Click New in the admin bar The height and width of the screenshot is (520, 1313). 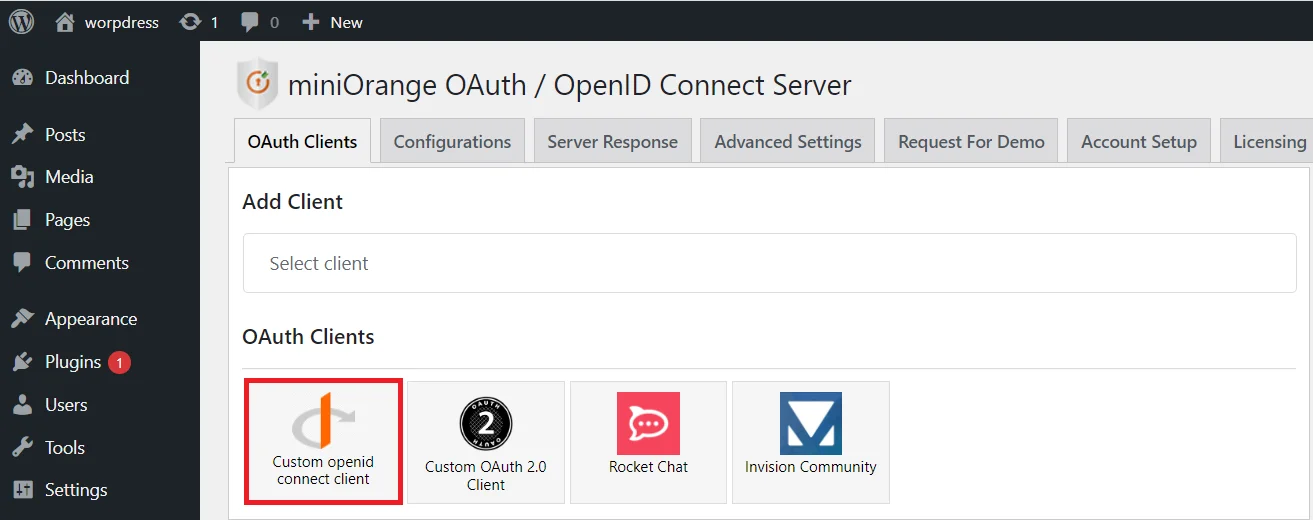pyautogui.click(x=346, y=22)
